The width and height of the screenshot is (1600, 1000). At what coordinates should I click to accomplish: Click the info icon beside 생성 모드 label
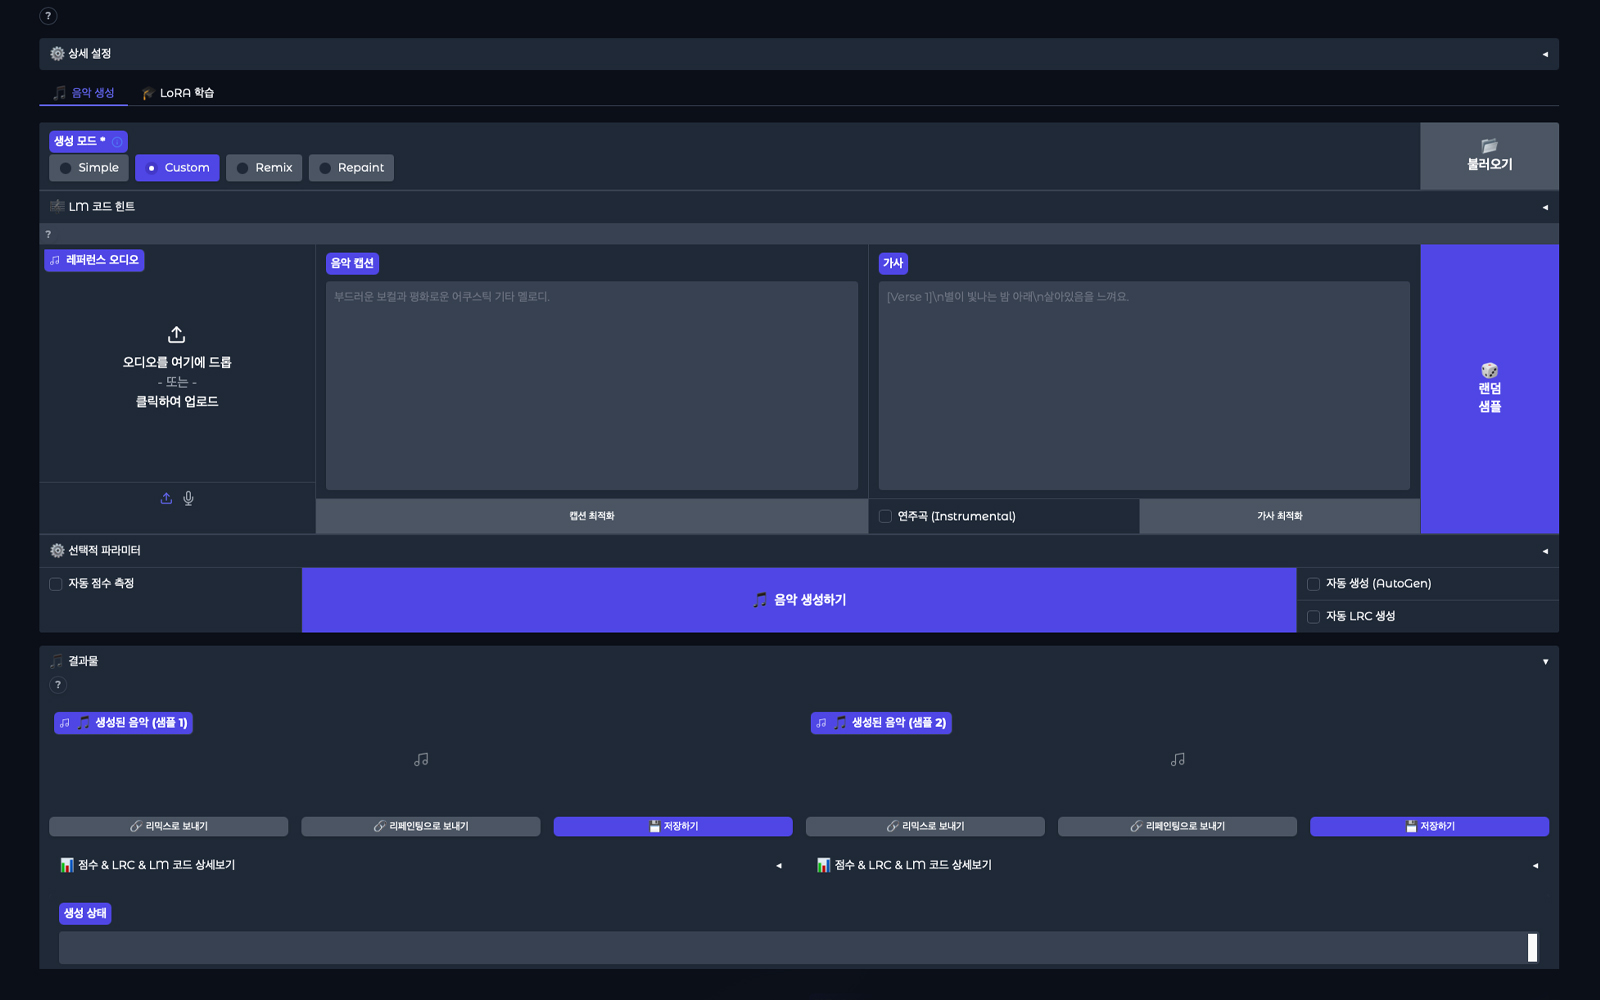[x=117, y=142]
